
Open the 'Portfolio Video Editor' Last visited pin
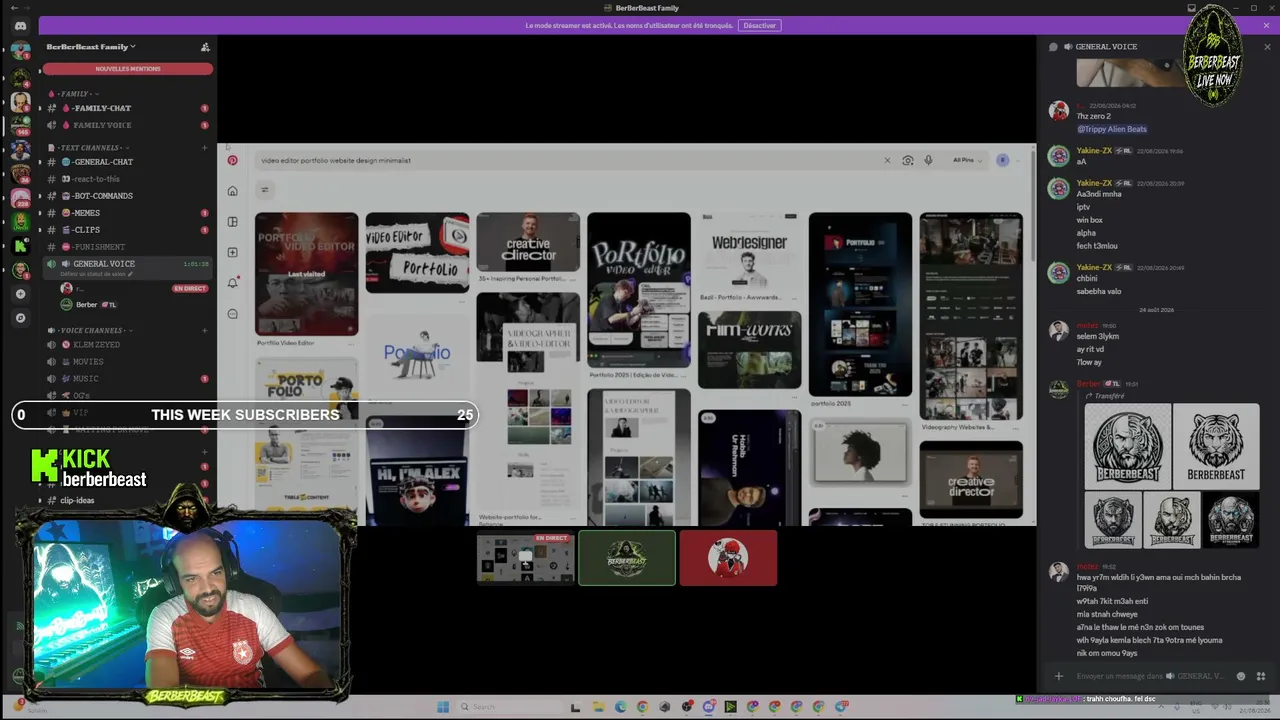click(306, 274)
